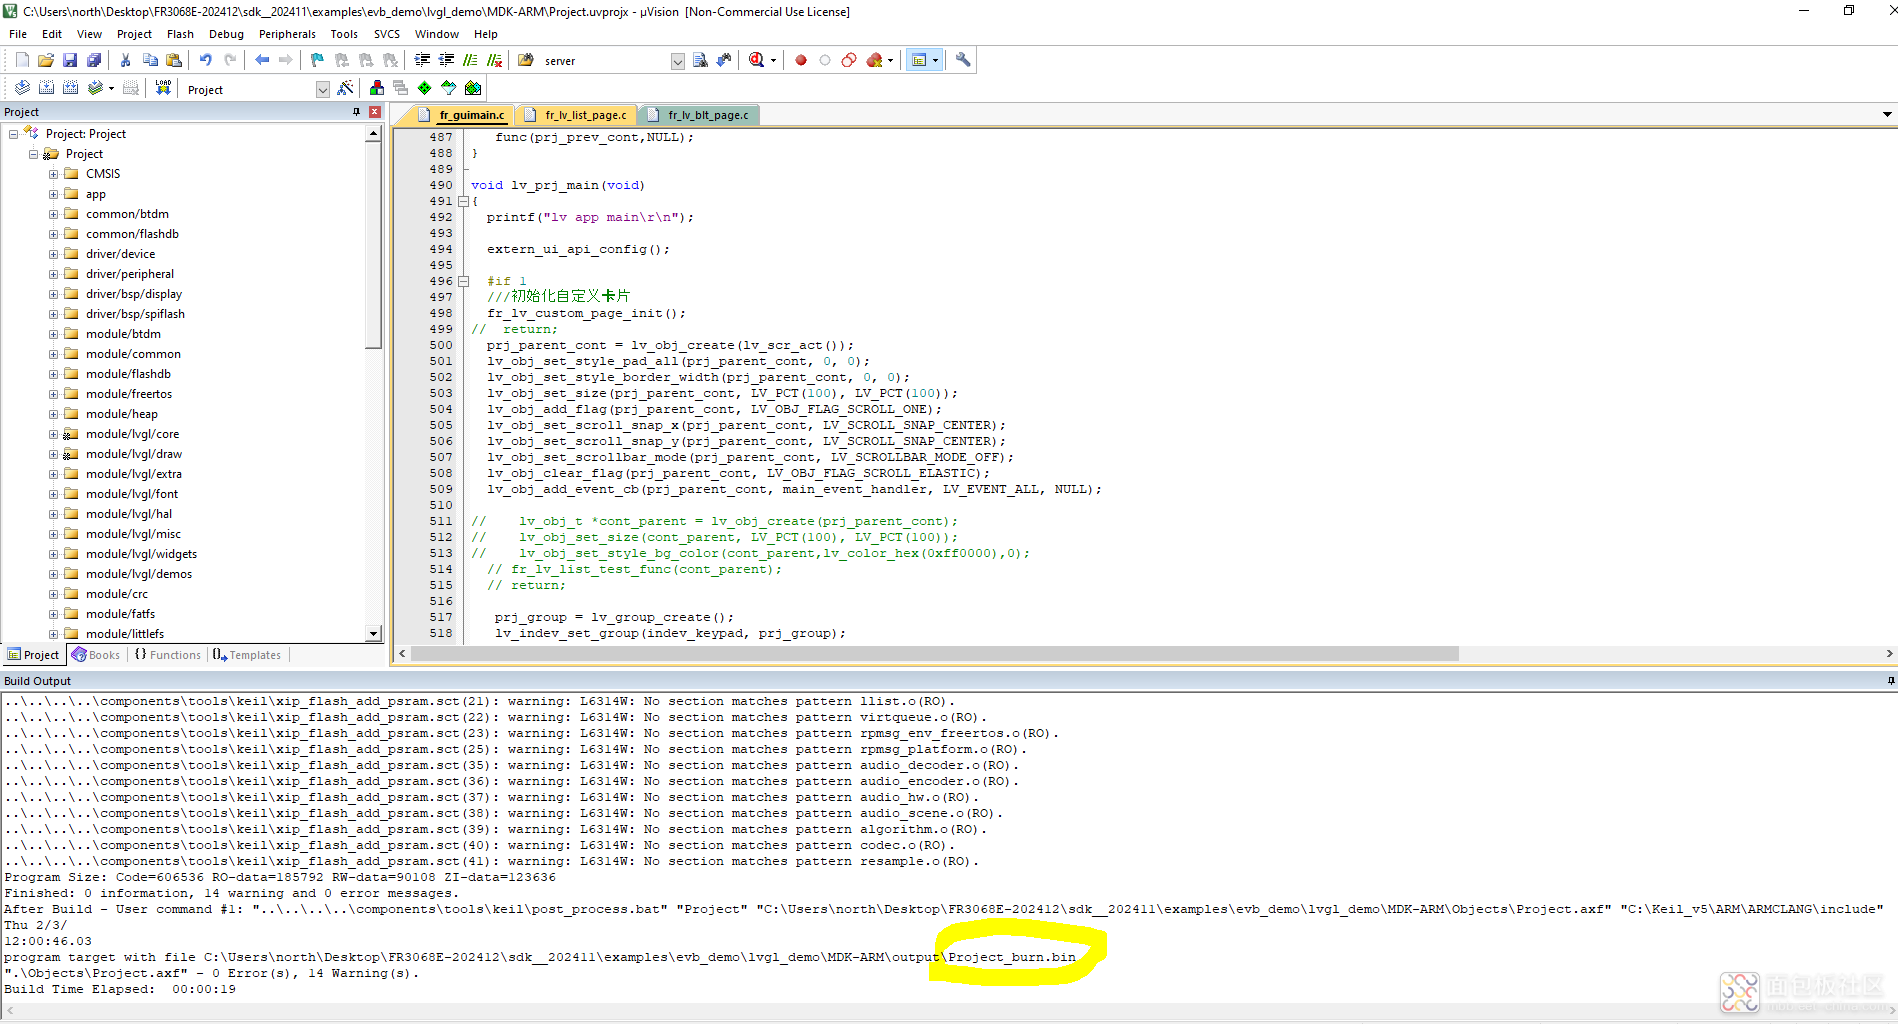
Task: Collapse code fold at line 491
Action: click(x=463, y=201)
